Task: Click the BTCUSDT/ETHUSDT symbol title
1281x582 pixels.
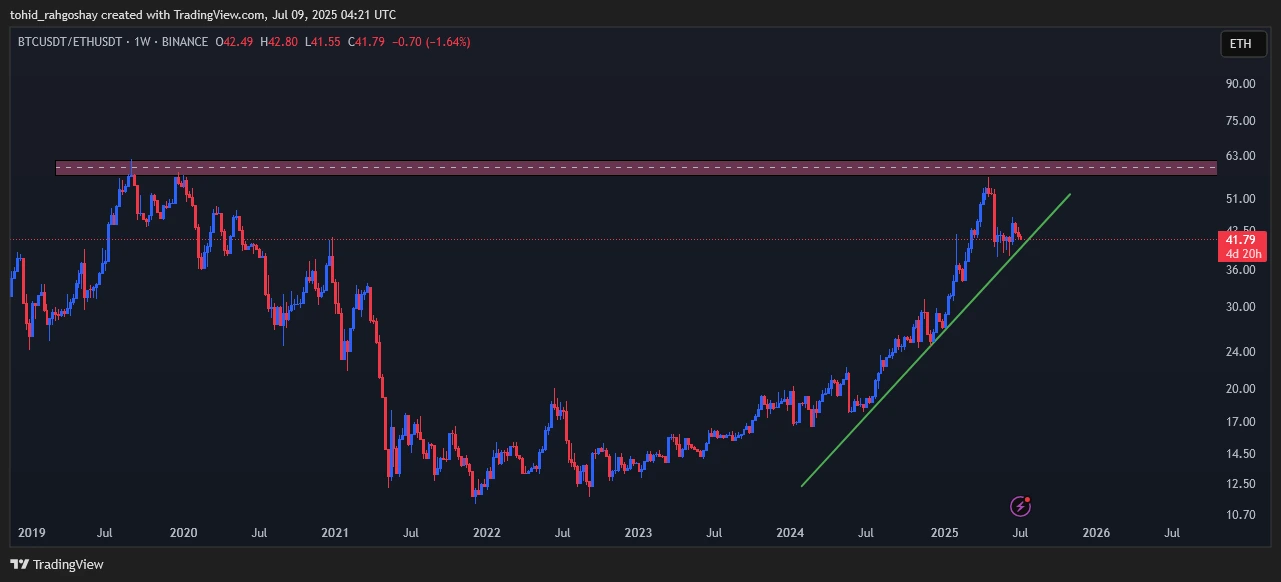Action: pyautogui.click(x=68, y=42)
